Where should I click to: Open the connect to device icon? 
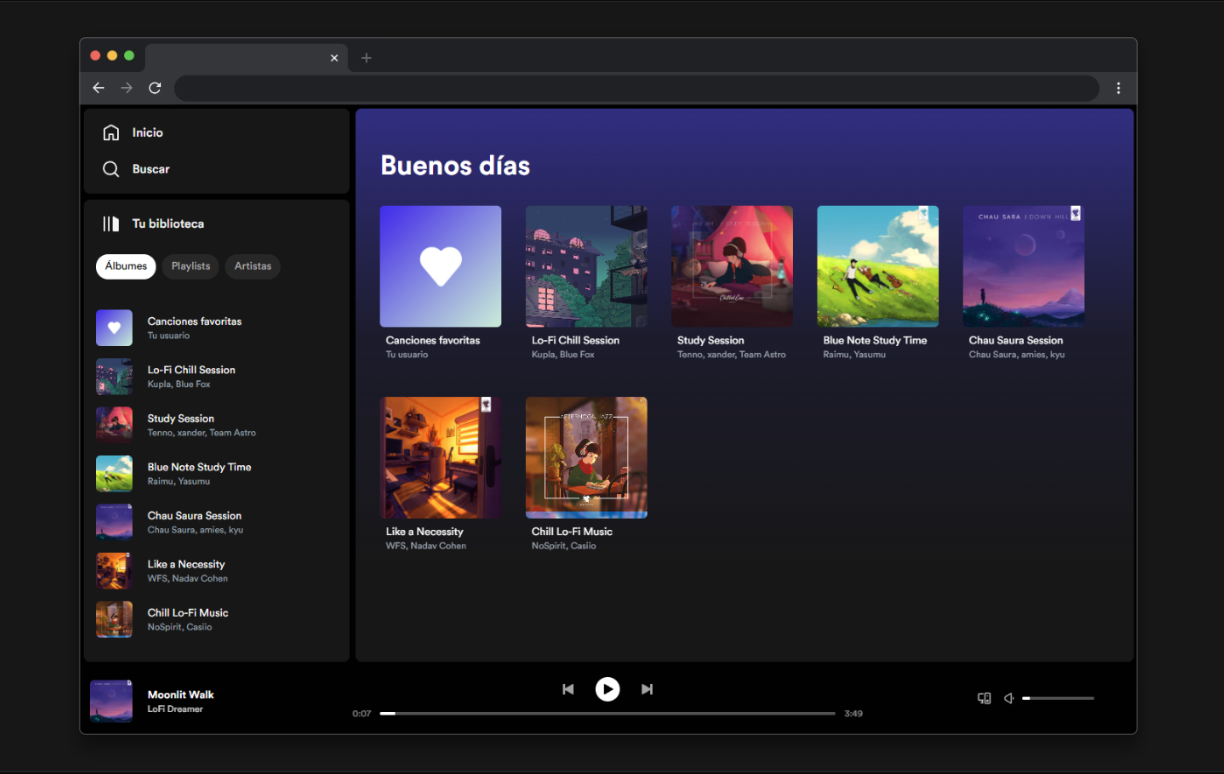pos(984,698)
